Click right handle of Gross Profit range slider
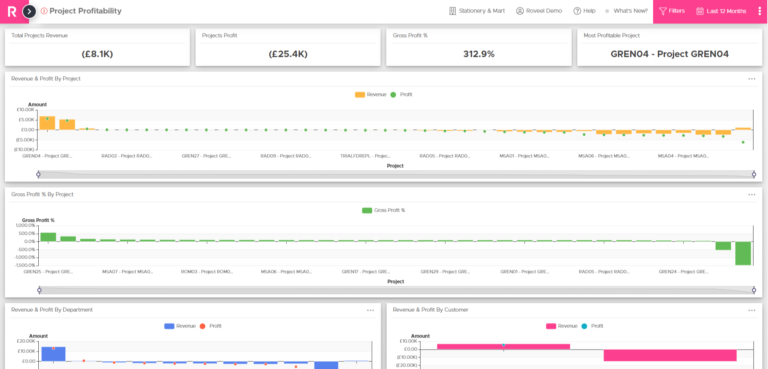Screen dimensions: 768x369 [754, 290]
